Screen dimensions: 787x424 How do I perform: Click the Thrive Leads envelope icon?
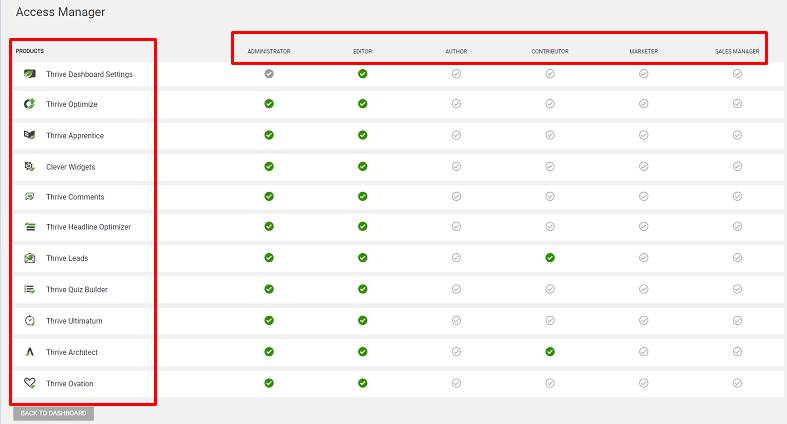[x=30, y=258]
